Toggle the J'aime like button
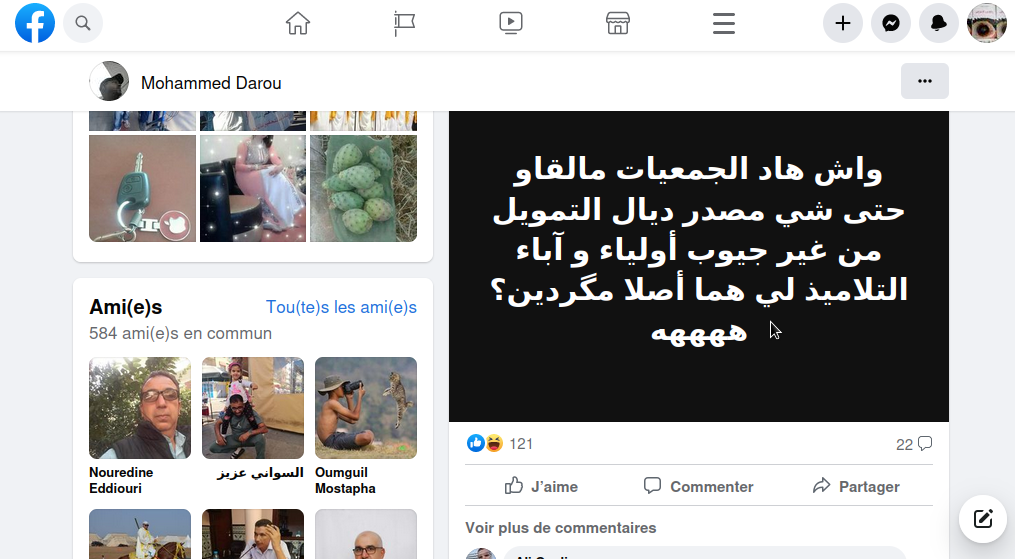The height and width of the screenshot is (559, 1015). click(x=541, y=487)
